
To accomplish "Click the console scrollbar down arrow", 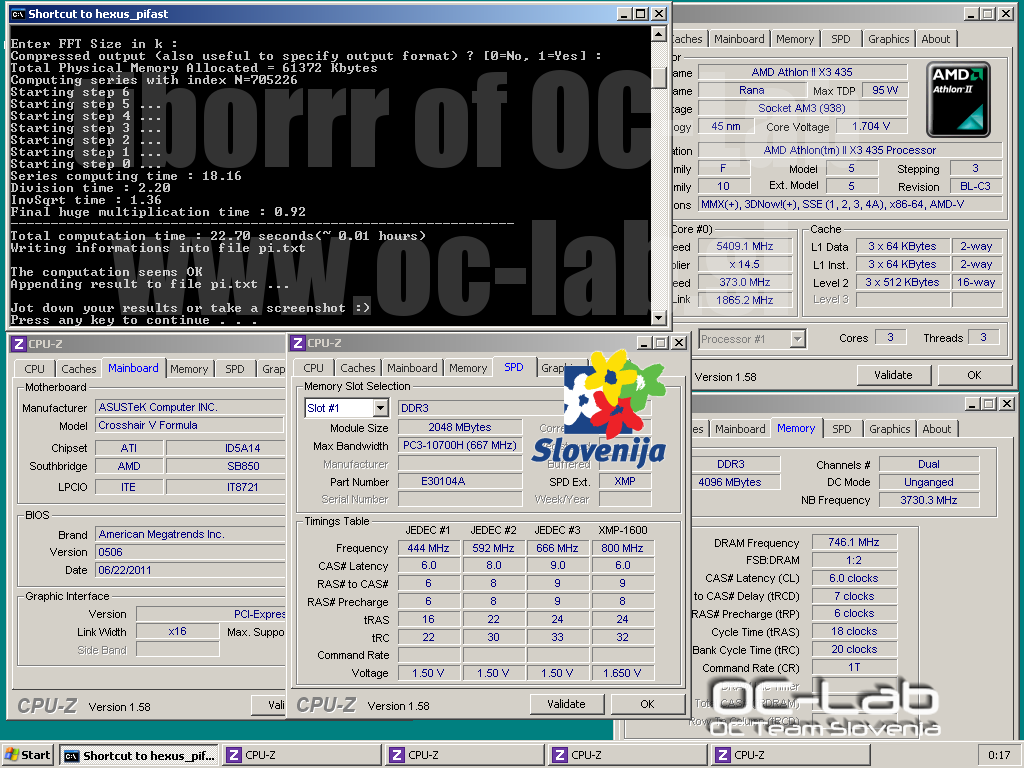I will point(659,318).
